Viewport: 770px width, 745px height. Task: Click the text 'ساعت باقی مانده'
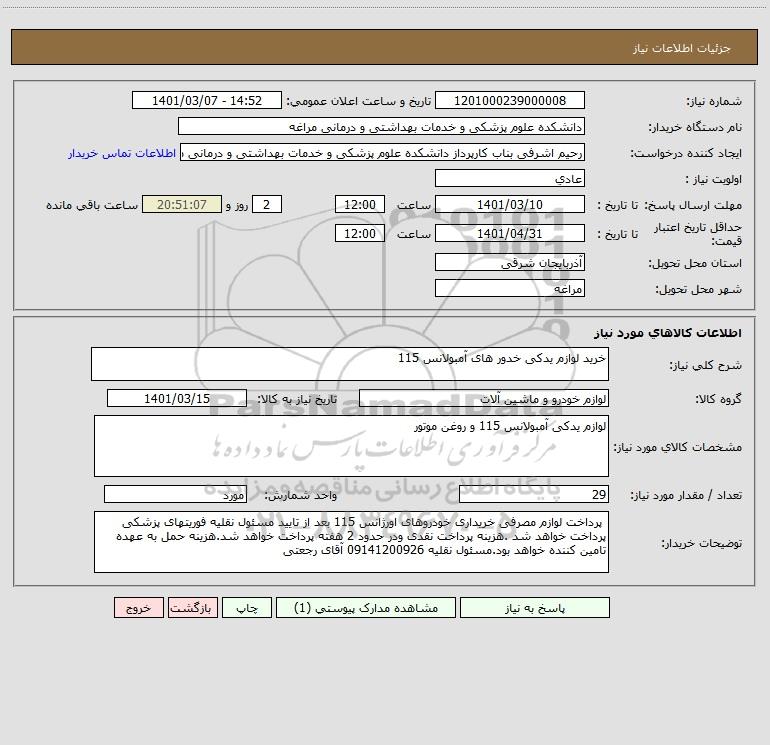click(x=92, y=205)
